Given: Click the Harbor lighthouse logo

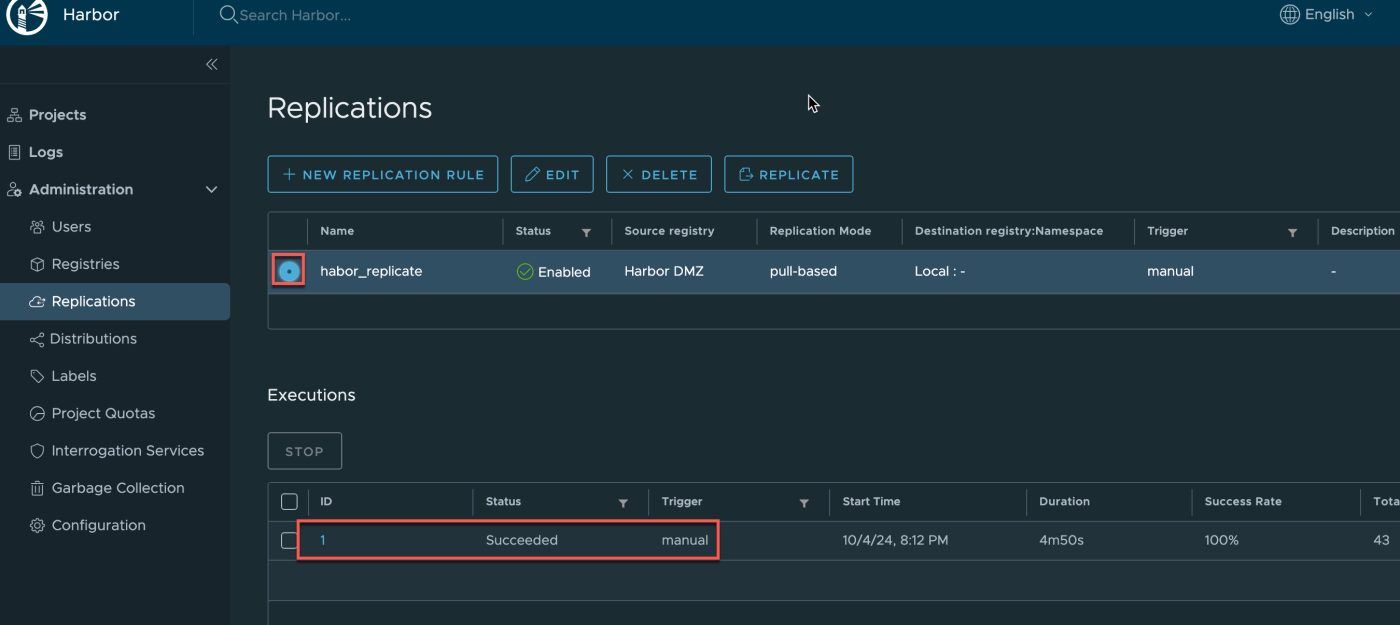Looking at the screenshot, I should click(x=27, y=16).
